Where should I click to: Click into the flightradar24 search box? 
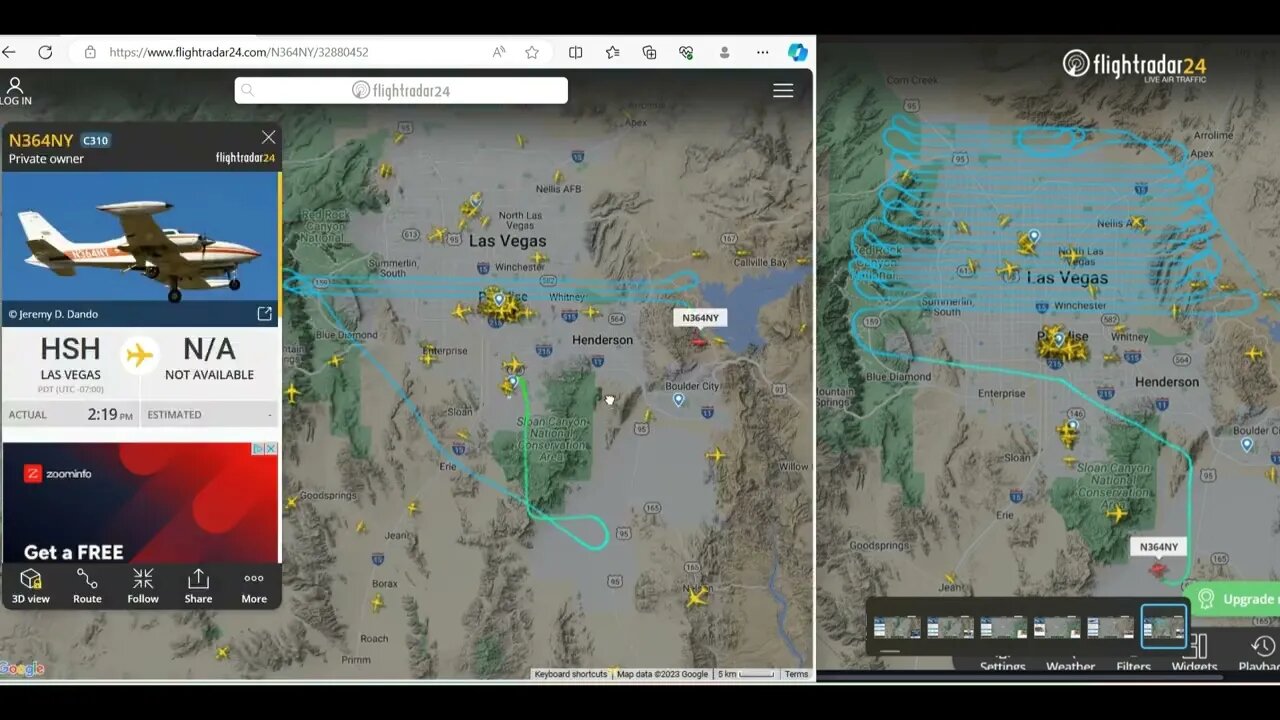[x=401, y=90]
